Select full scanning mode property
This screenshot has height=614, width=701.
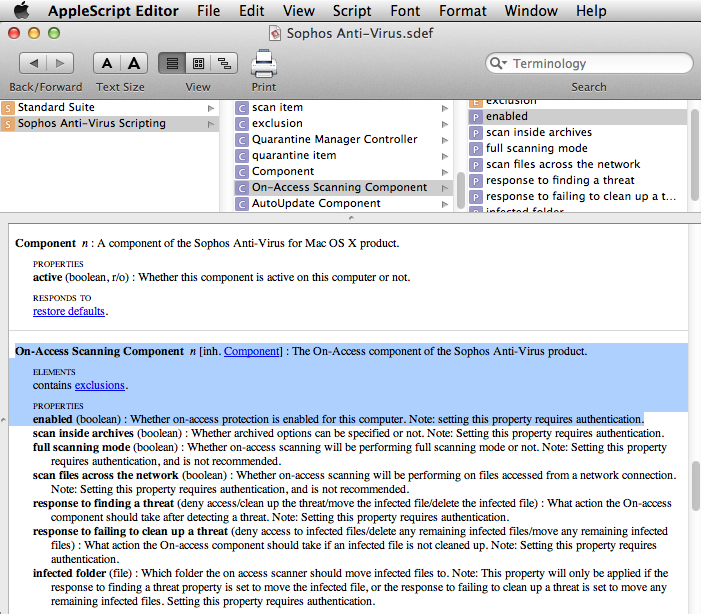pos(577,148)
